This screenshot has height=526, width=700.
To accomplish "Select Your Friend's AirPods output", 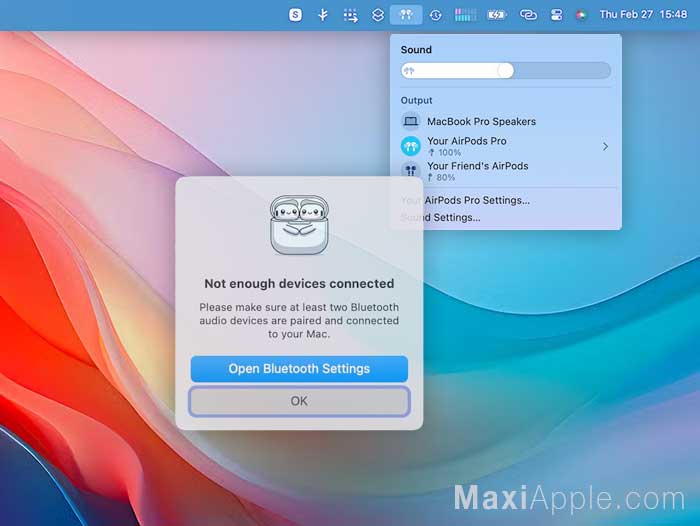I will 505,171.
